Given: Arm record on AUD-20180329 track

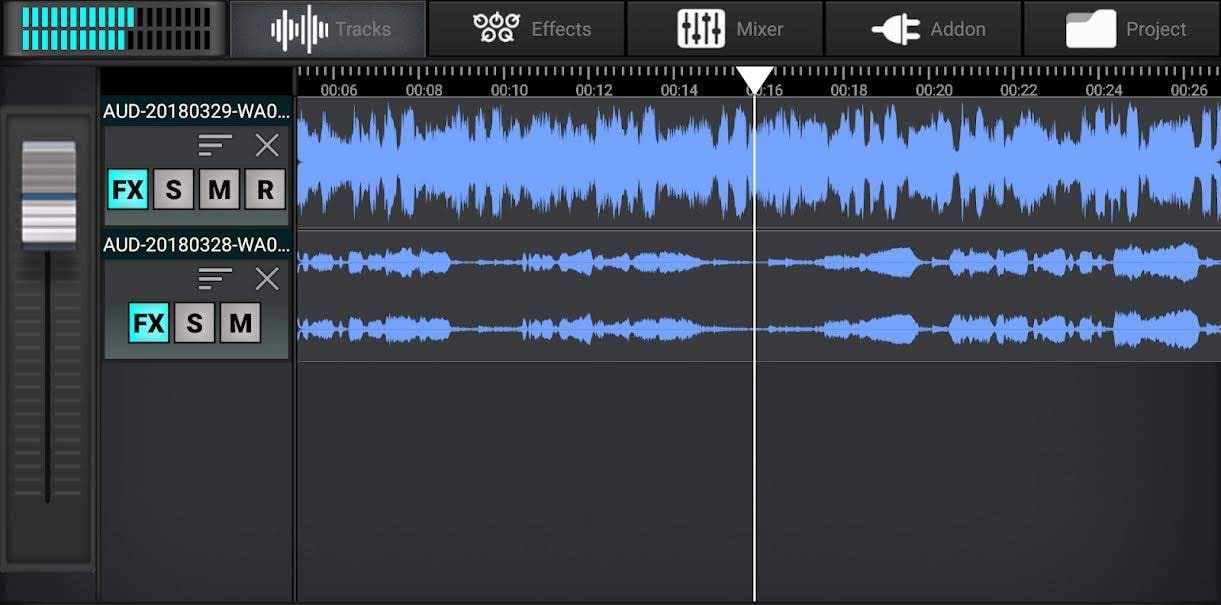Looking at the screenshot, I should pos(265,189).
